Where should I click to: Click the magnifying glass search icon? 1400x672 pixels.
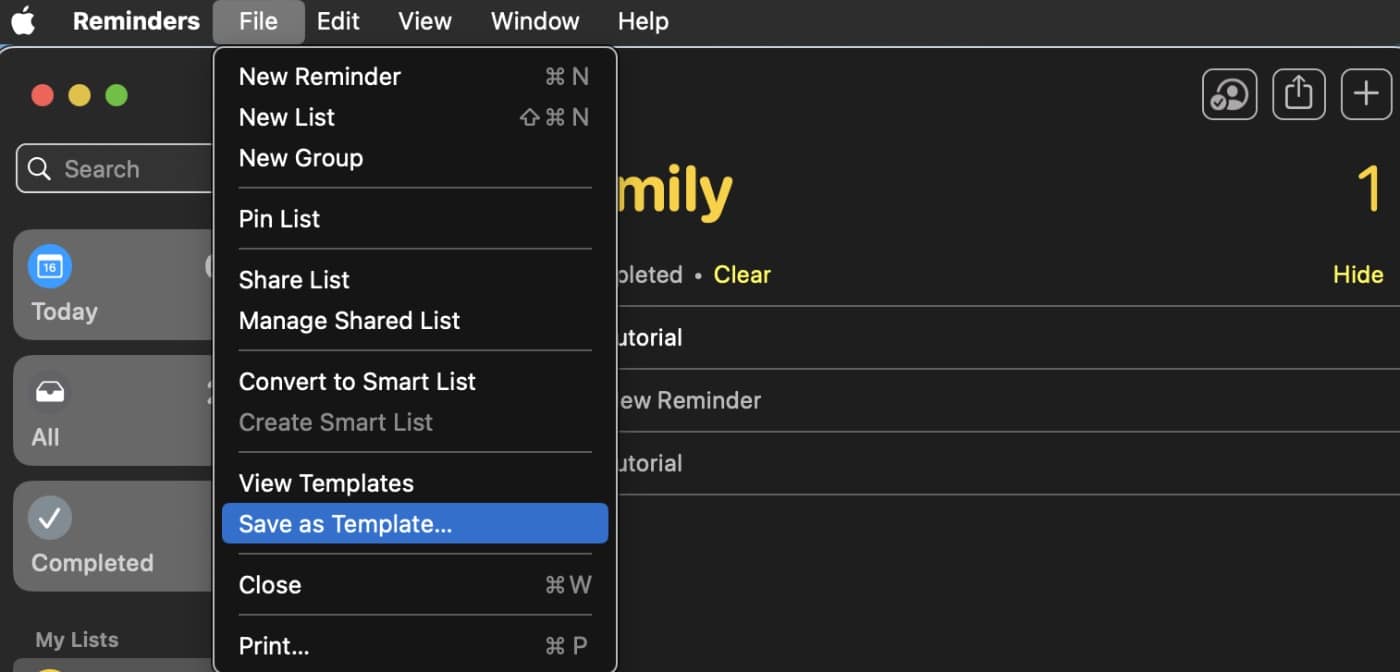[40, 169]
